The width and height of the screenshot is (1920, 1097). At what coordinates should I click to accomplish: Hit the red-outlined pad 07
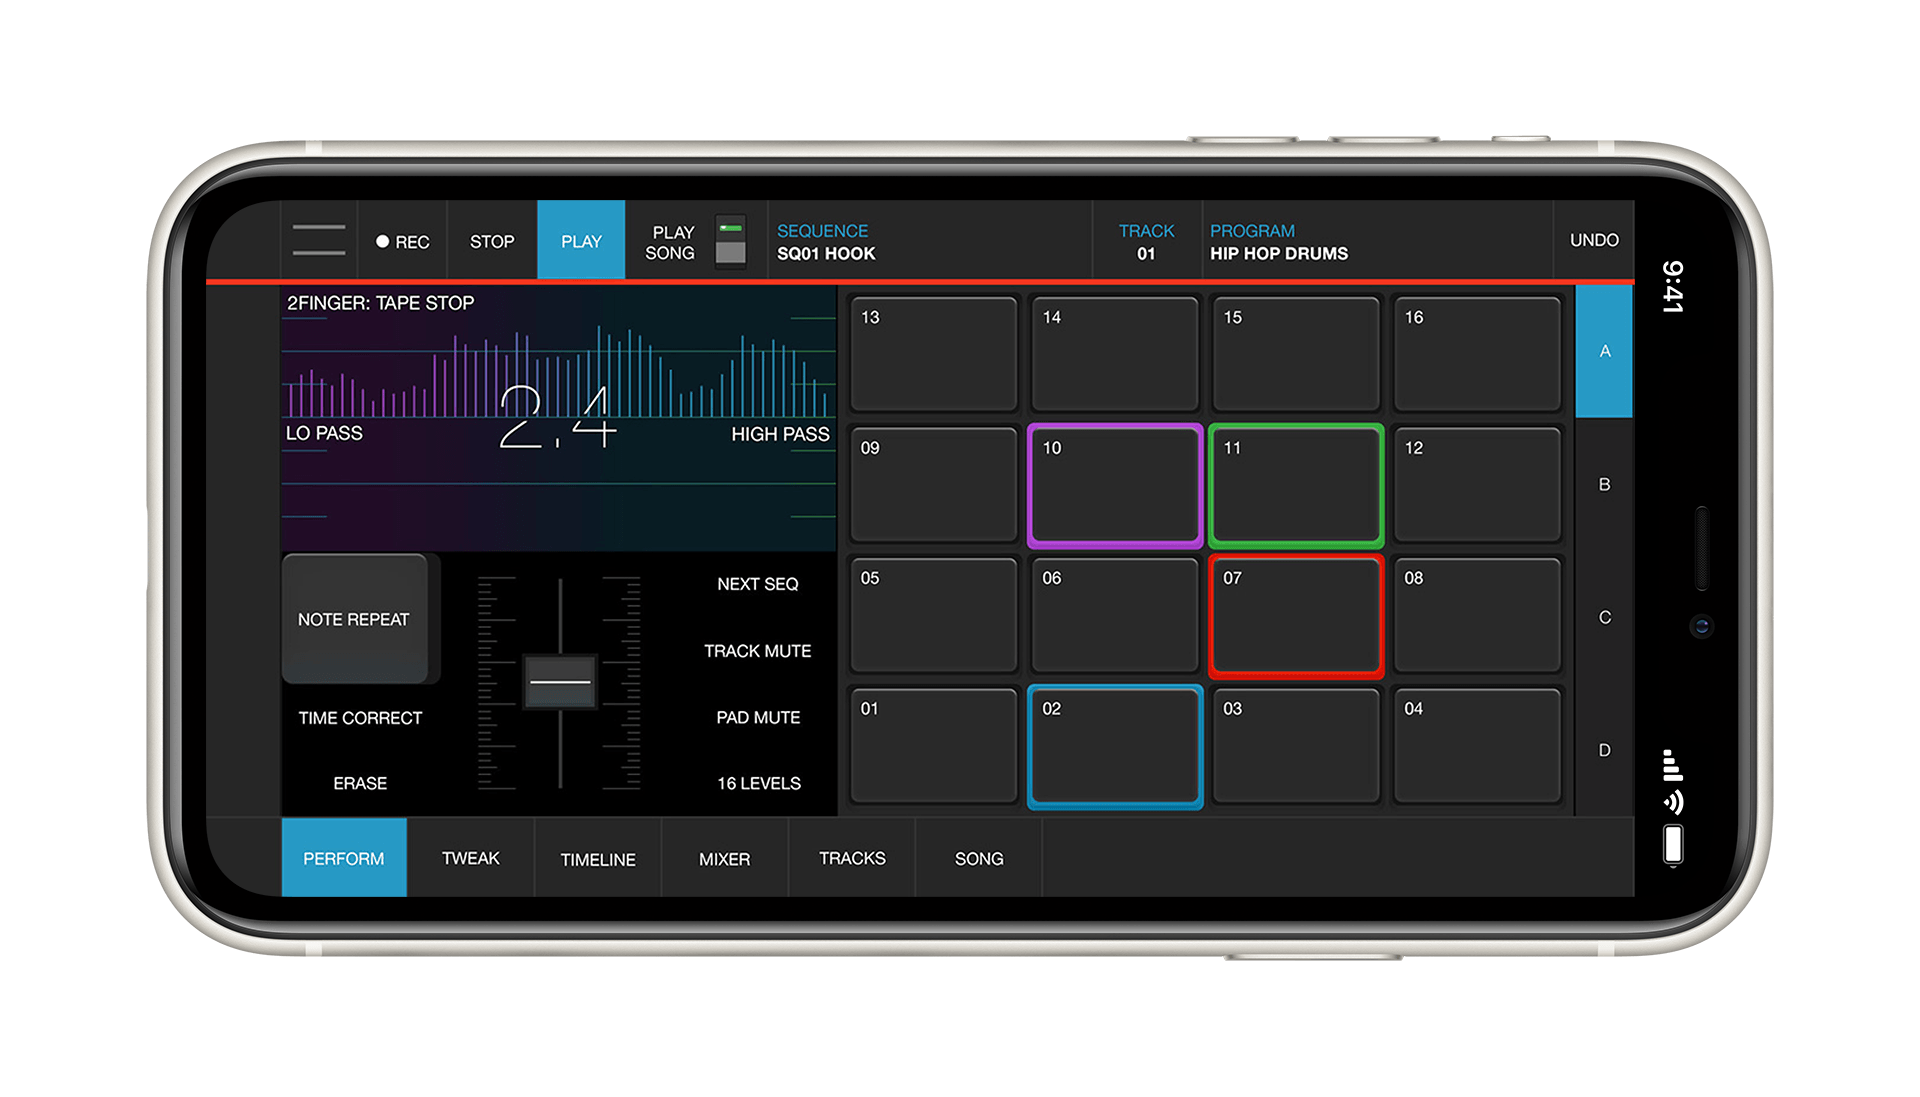tap(1296, 617)
